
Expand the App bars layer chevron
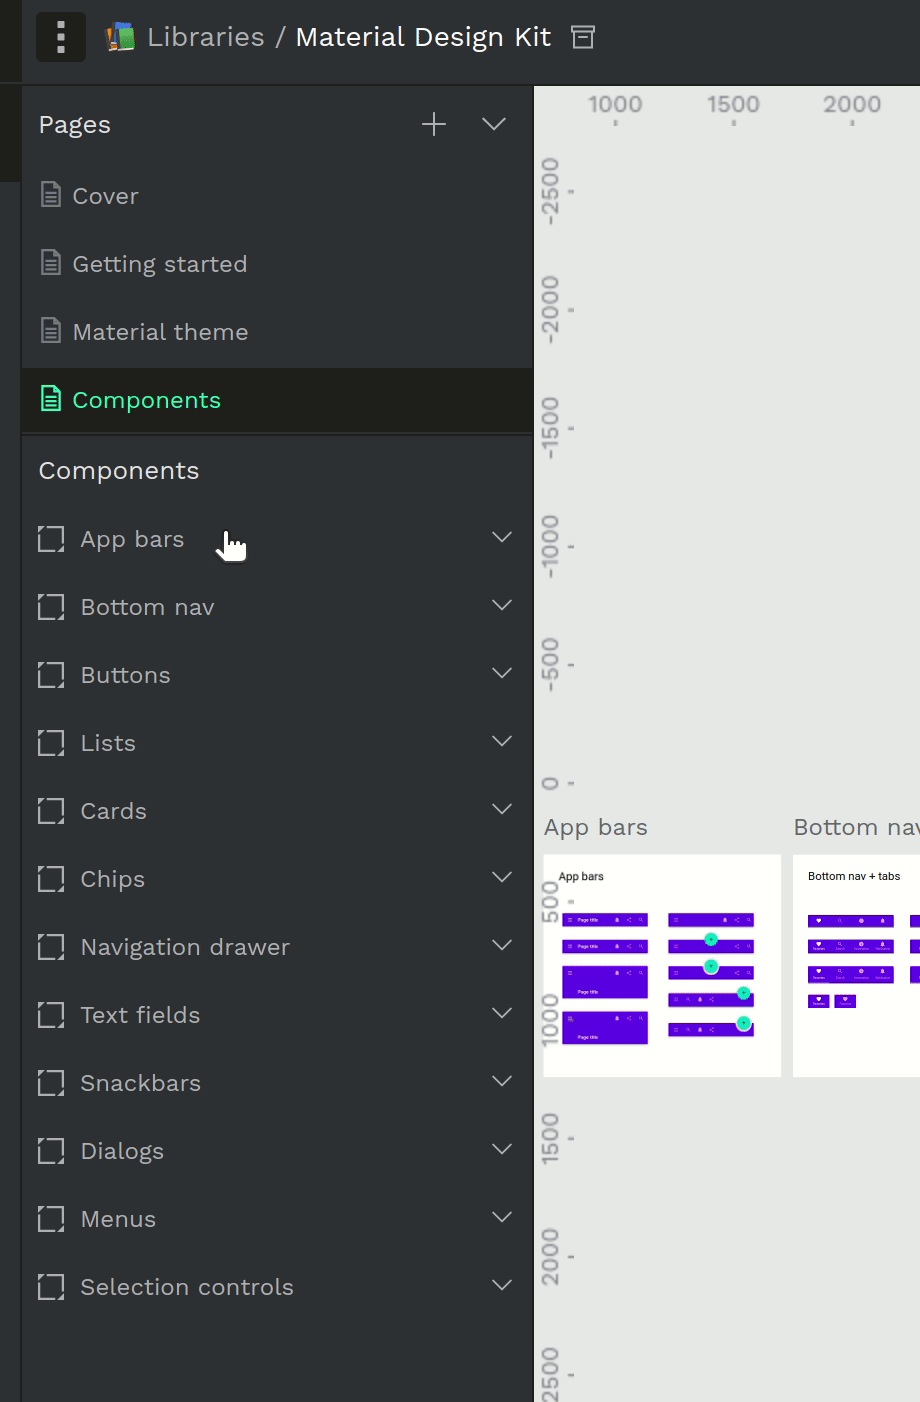pyautogui.click(x=502, y=538)
